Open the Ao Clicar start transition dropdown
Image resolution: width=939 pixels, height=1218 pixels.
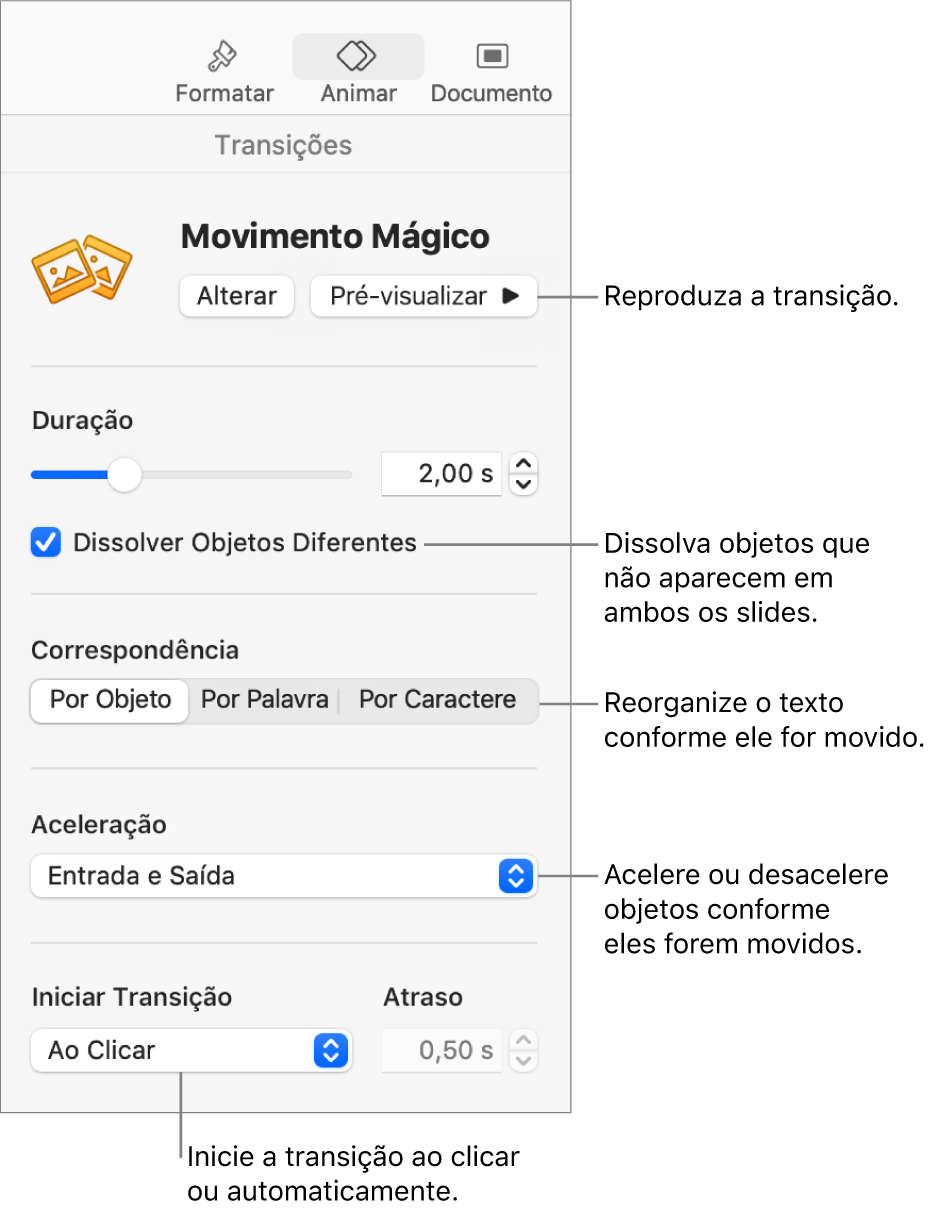(191, 1051)
